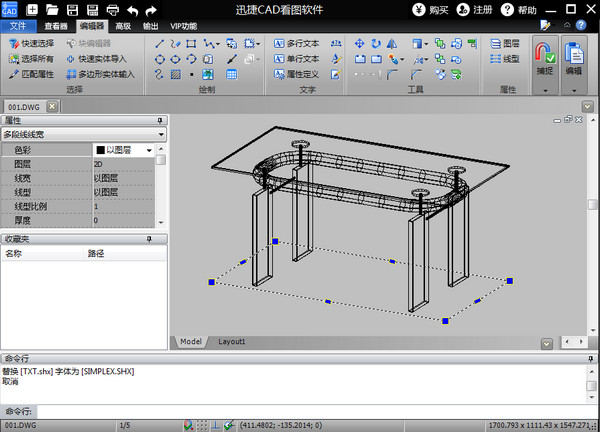Open the 文件 file menu

click(18, 26)
